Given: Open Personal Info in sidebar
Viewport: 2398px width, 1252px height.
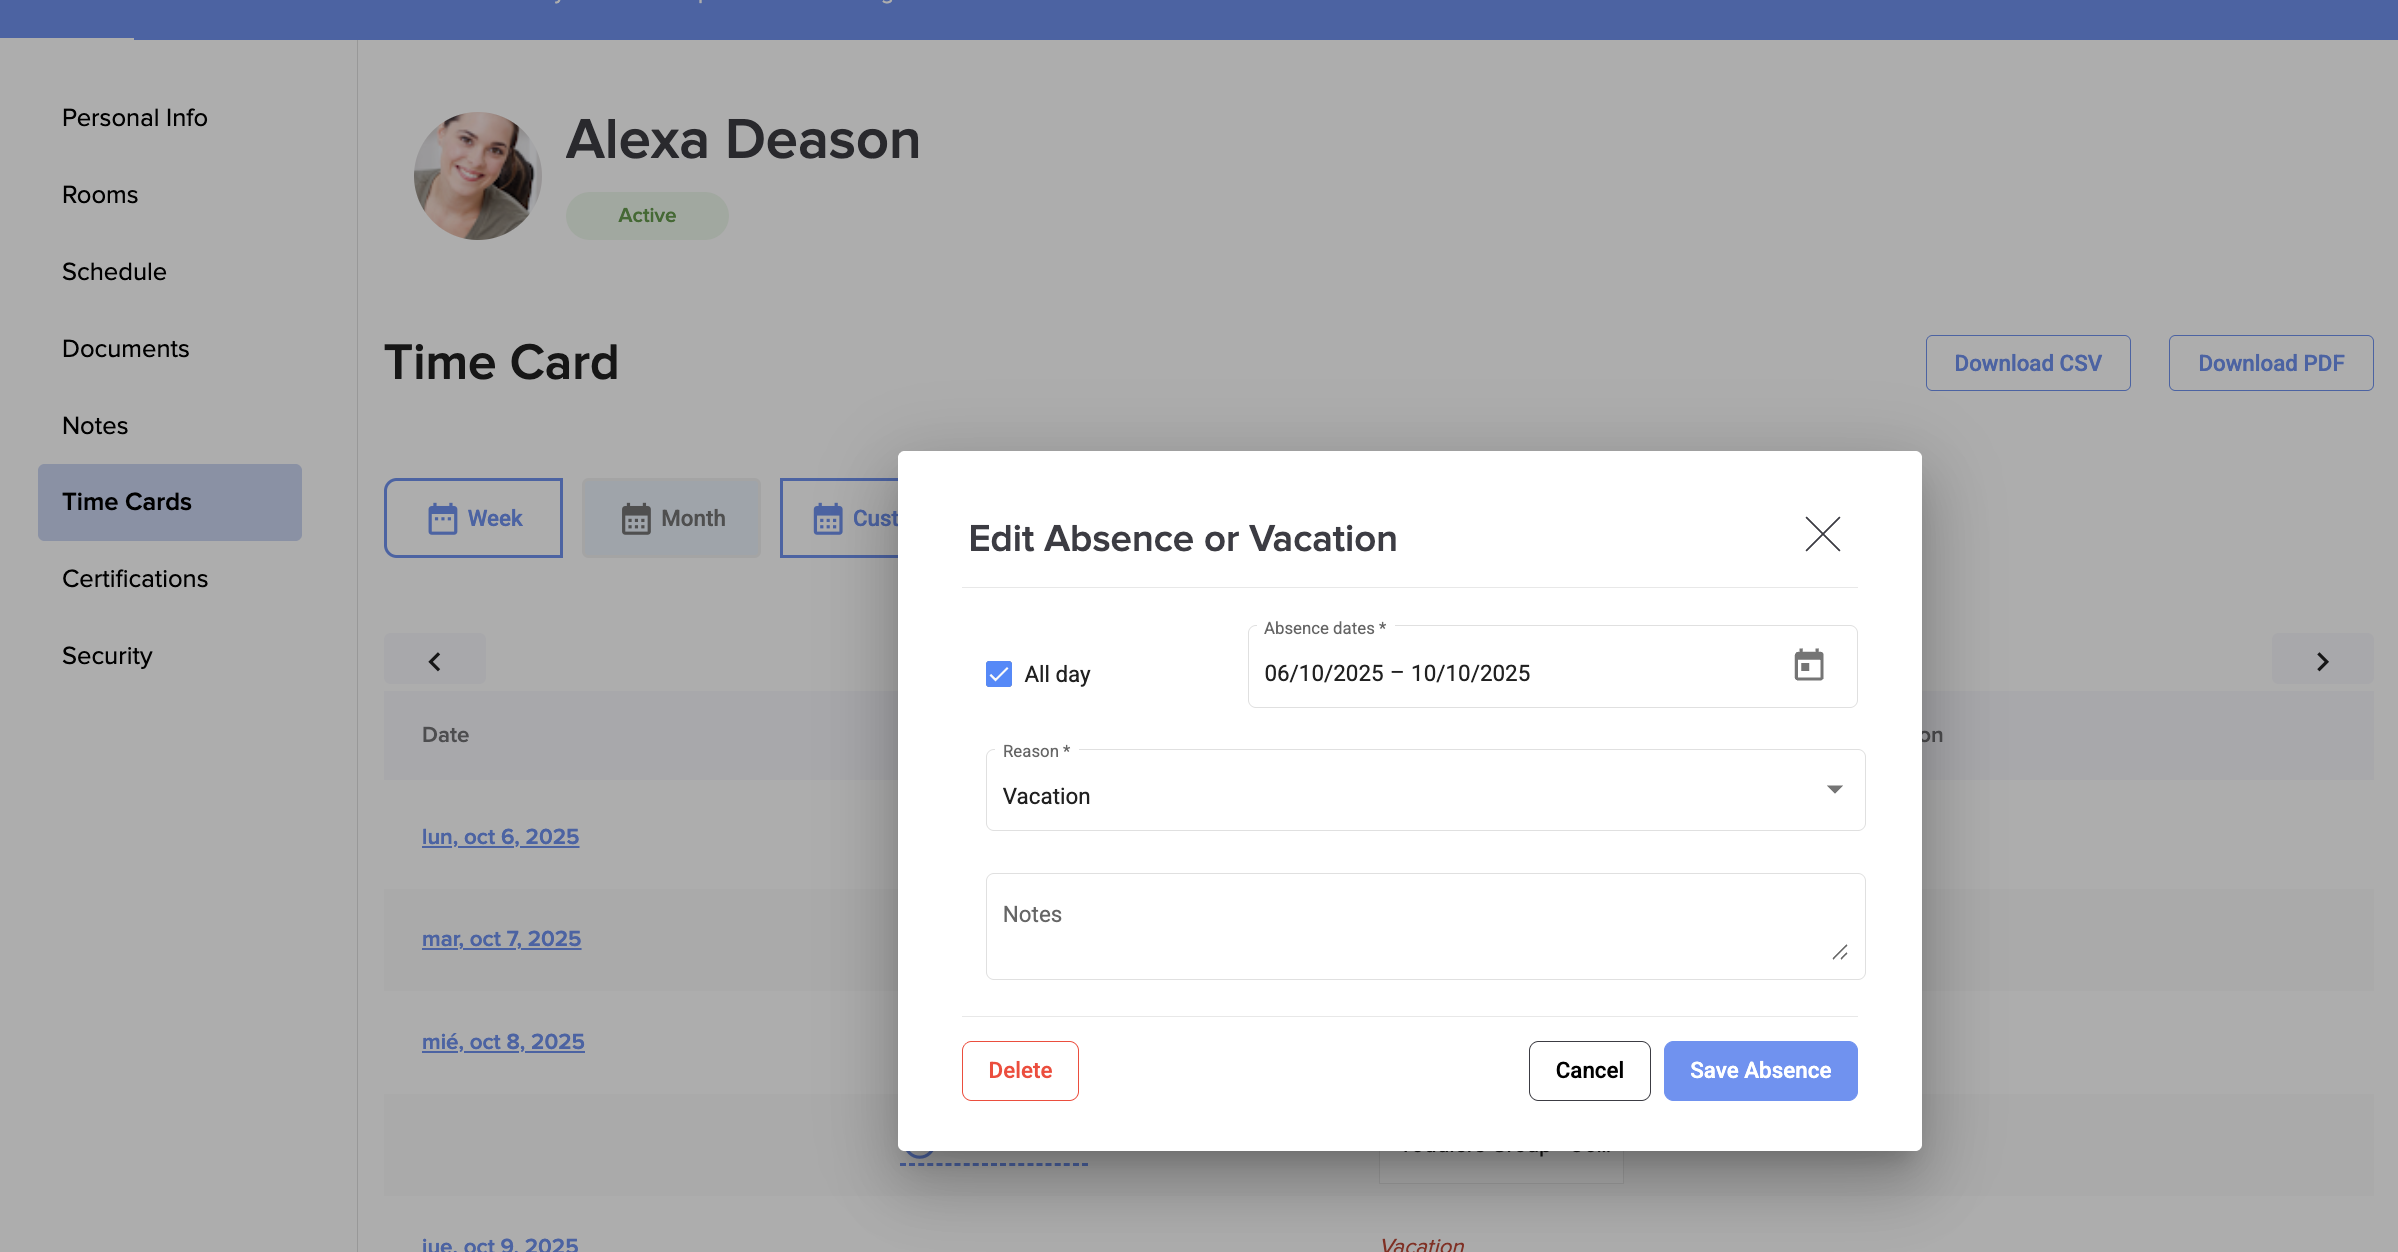Looking at the screenshot, I should pos(135,118).
